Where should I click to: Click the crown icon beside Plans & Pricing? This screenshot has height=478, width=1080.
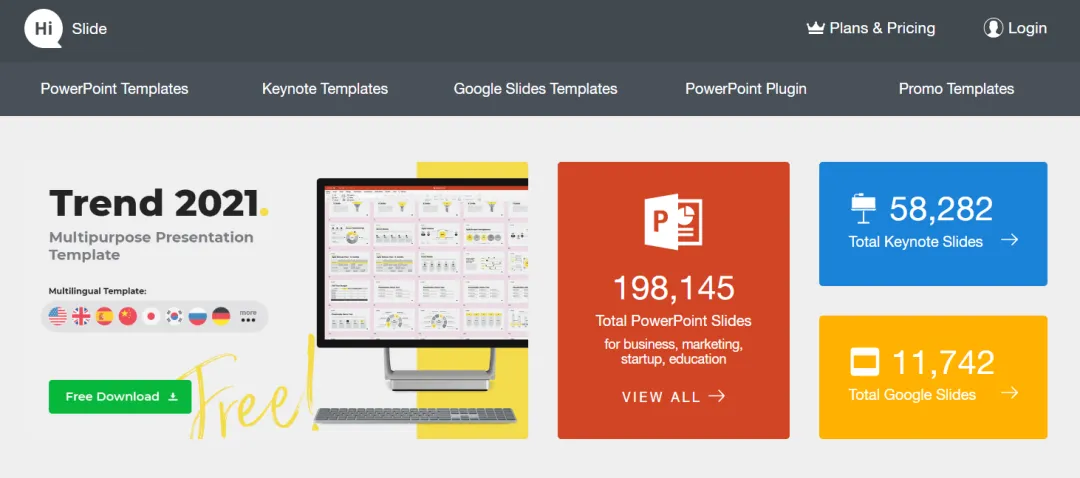tap(816, 28)
